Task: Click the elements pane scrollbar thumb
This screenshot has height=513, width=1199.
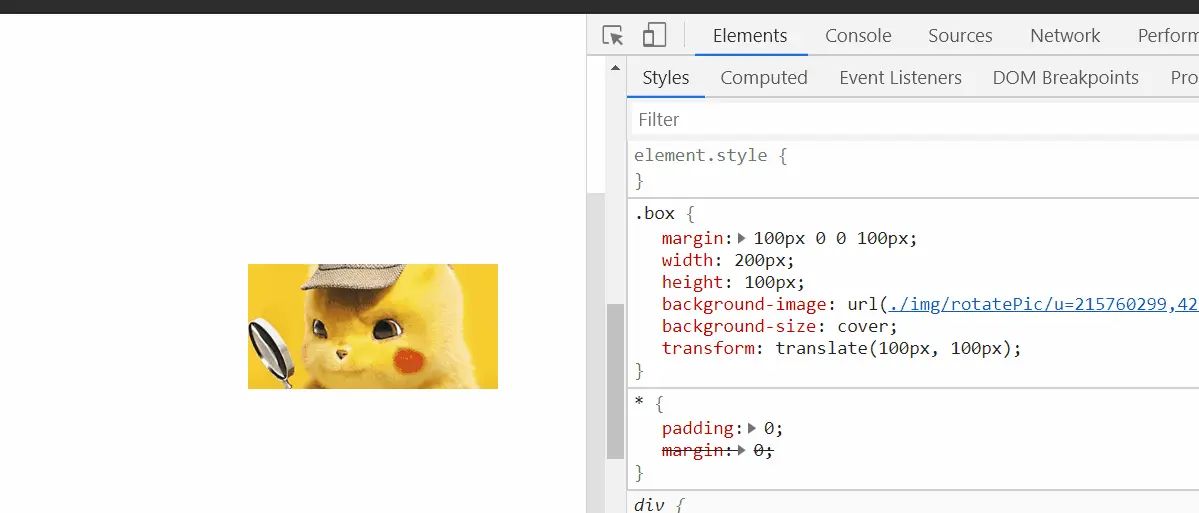Action: coord(616,381)
